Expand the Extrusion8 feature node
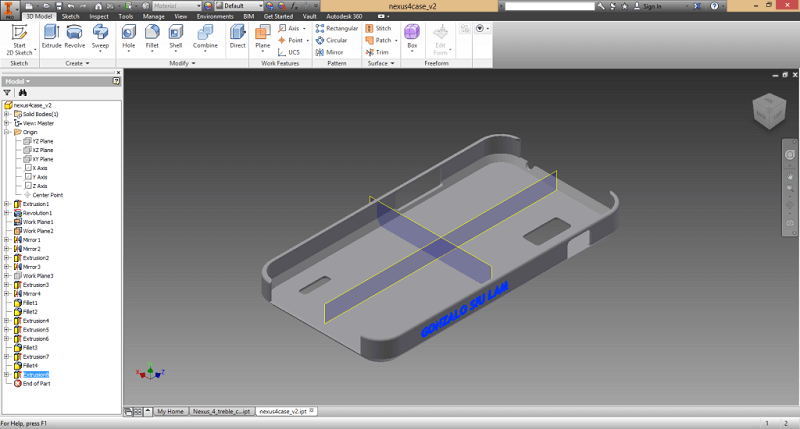The width and height of the screenshot is (800, 429). click(7, 374)
